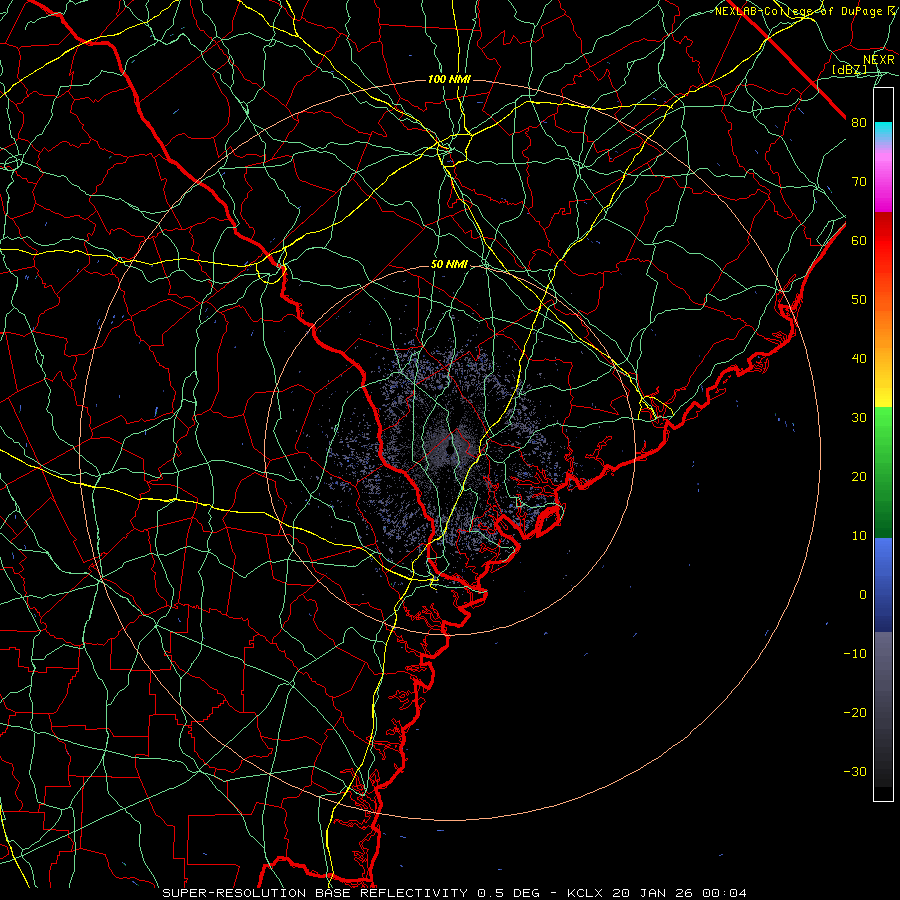The image size is (900, 900).
Task: Click the 80 value on the dBZ scale
Action: (x=859, y=123)
